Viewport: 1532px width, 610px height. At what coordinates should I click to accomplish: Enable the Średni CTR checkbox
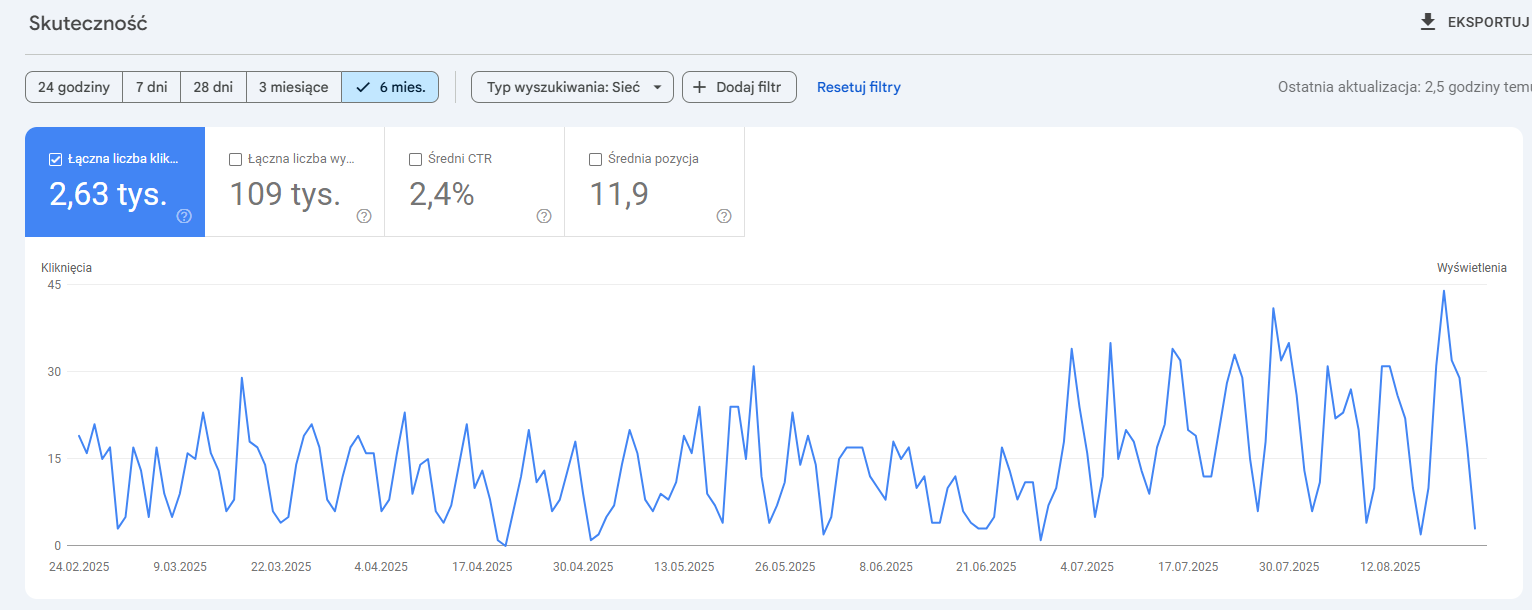(x=415, y=159)
